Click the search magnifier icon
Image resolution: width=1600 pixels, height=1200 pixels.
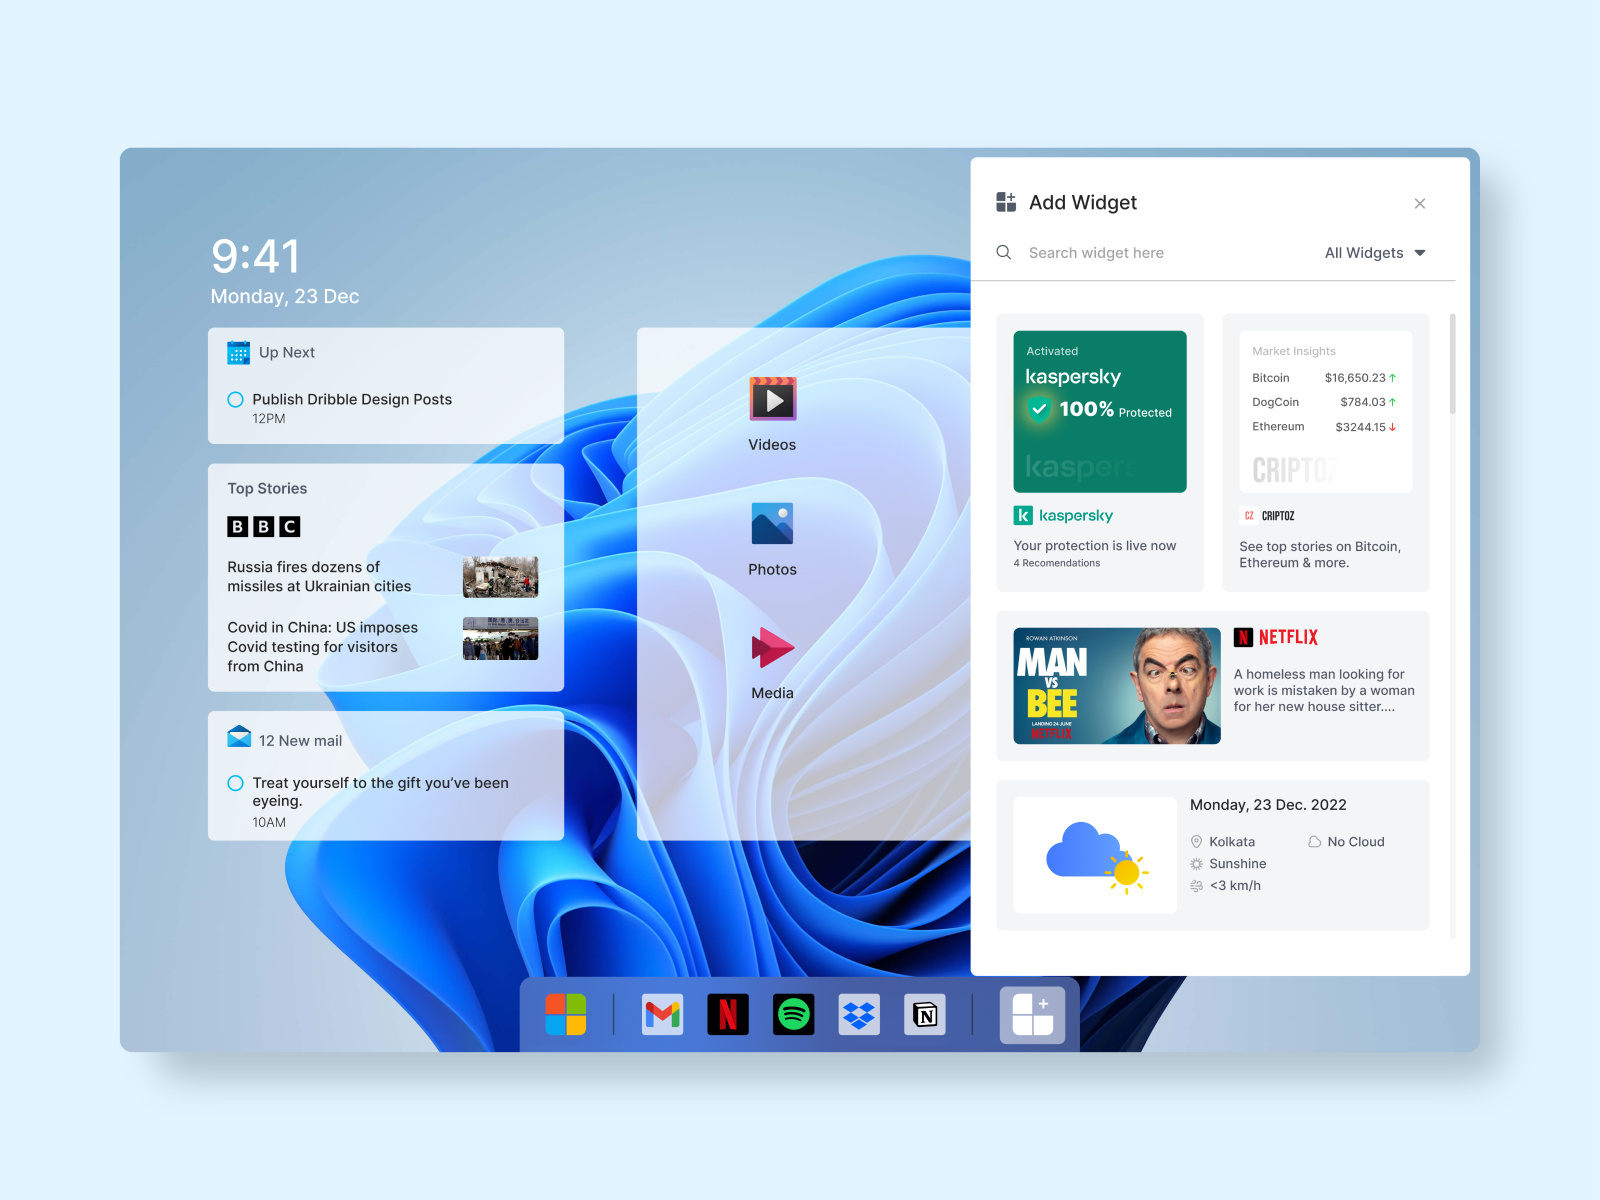pos(1004,252)
